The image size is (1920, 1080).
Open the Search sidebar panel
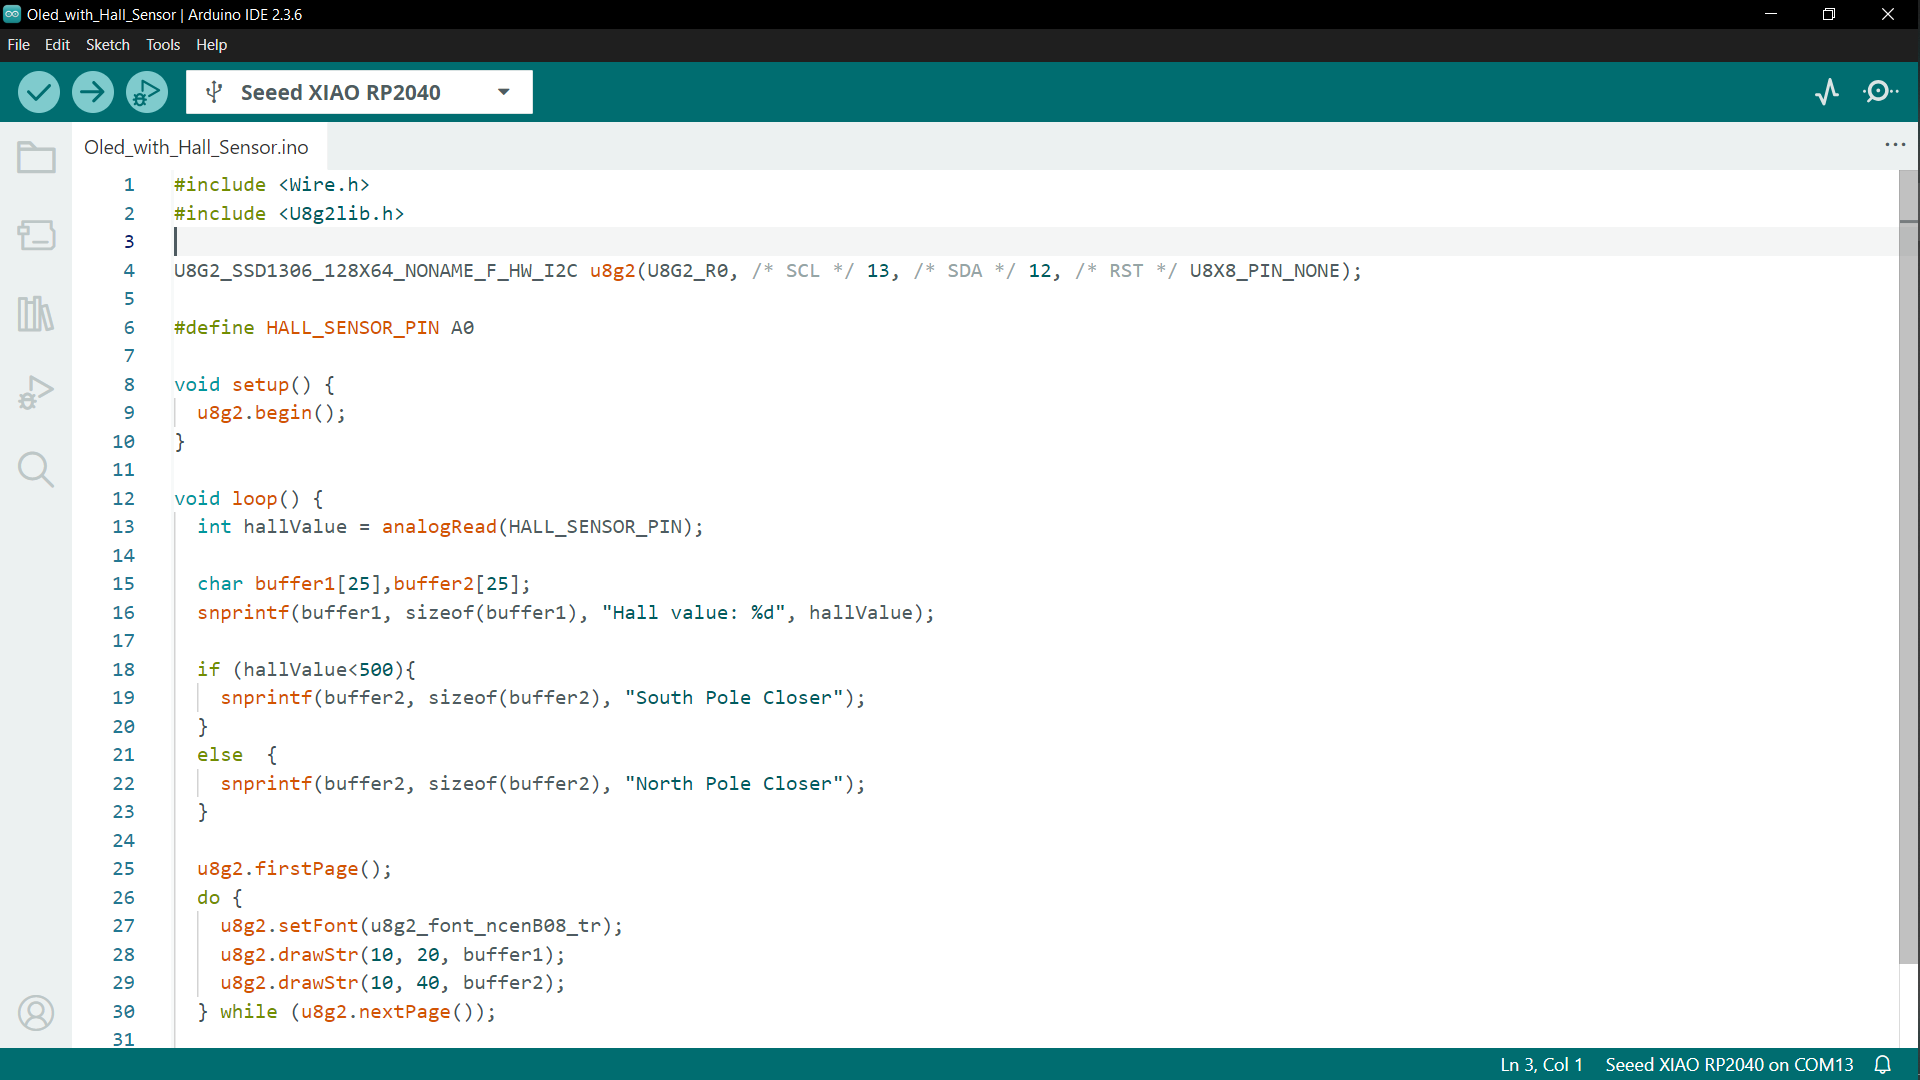[x=36, y=469]
